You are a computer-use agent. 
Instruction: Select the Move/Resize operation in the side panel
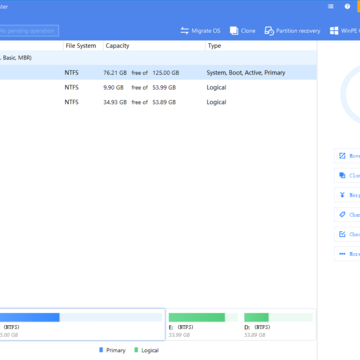pos(347,156)
